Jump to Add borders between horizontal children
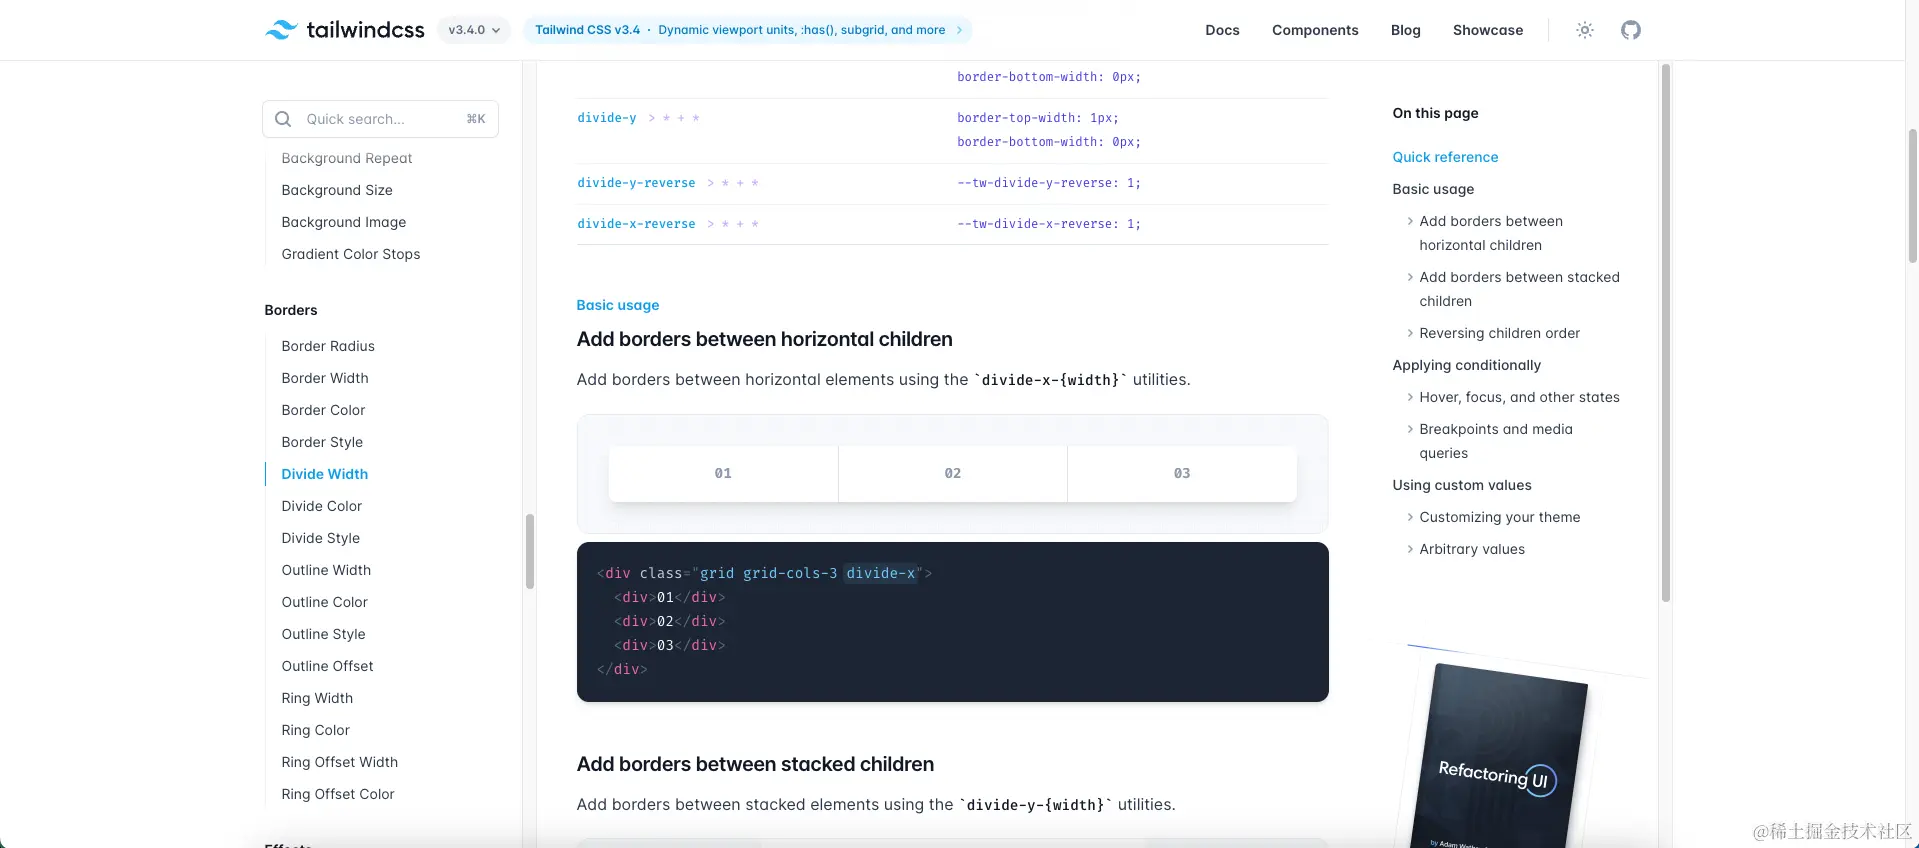1919x848 pixels. pos(1491,233)
